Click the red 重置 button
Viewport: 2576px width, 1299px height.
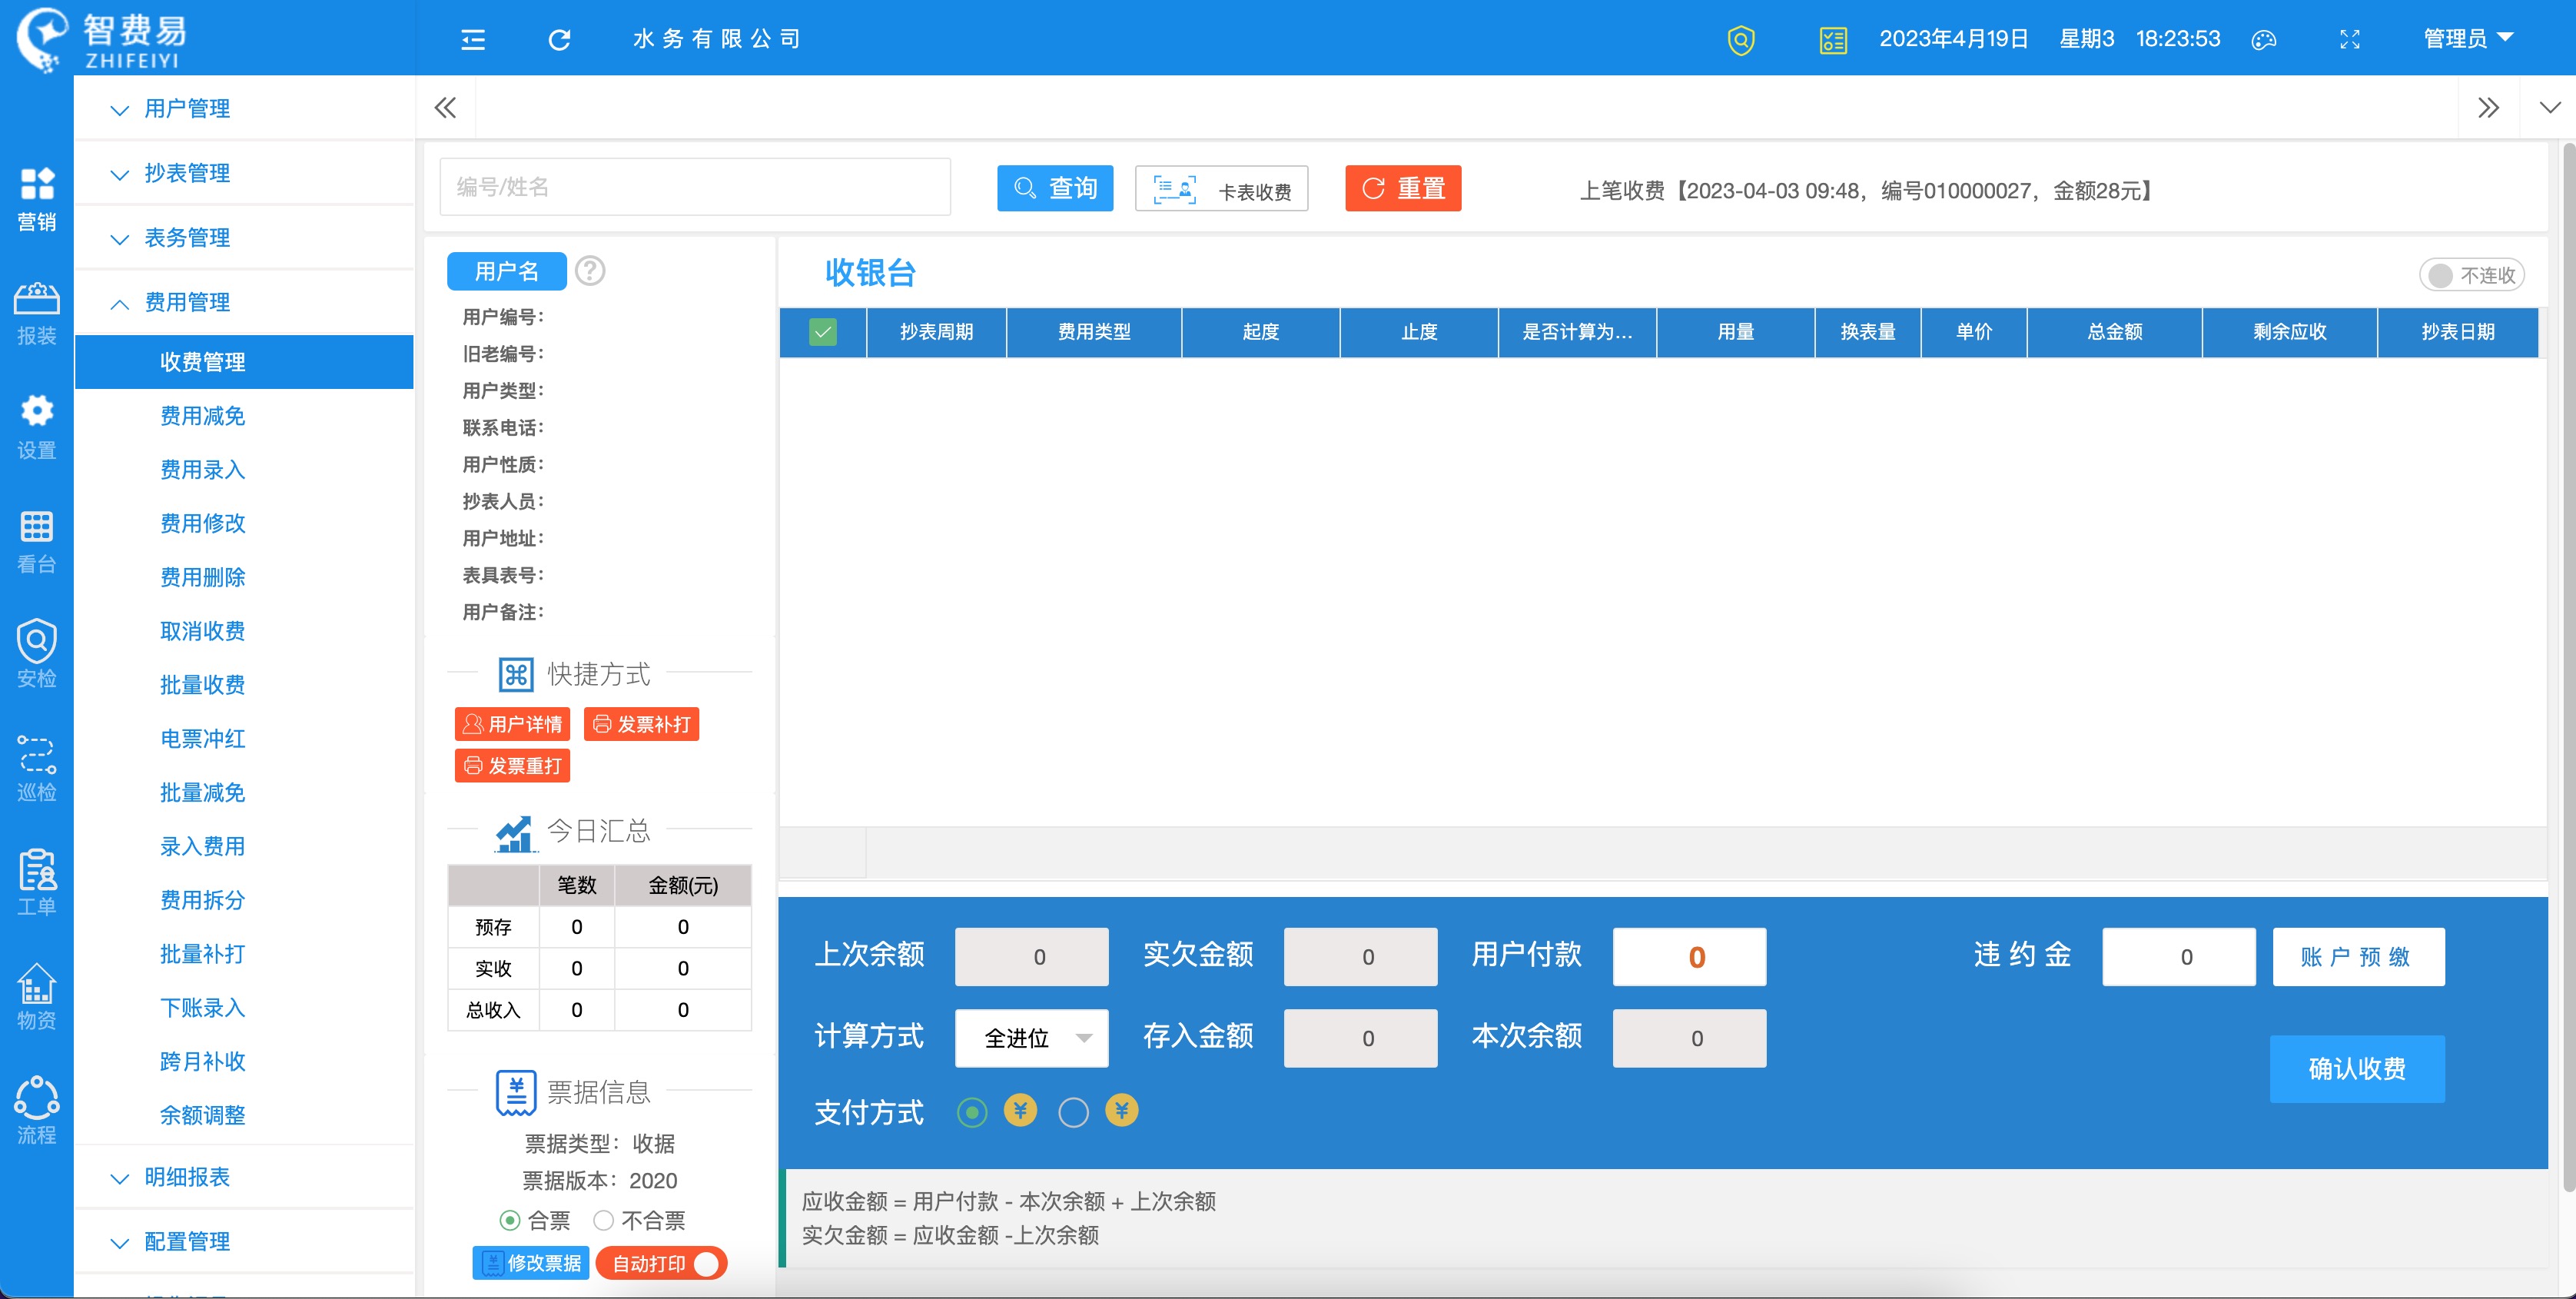[1403, 188]
